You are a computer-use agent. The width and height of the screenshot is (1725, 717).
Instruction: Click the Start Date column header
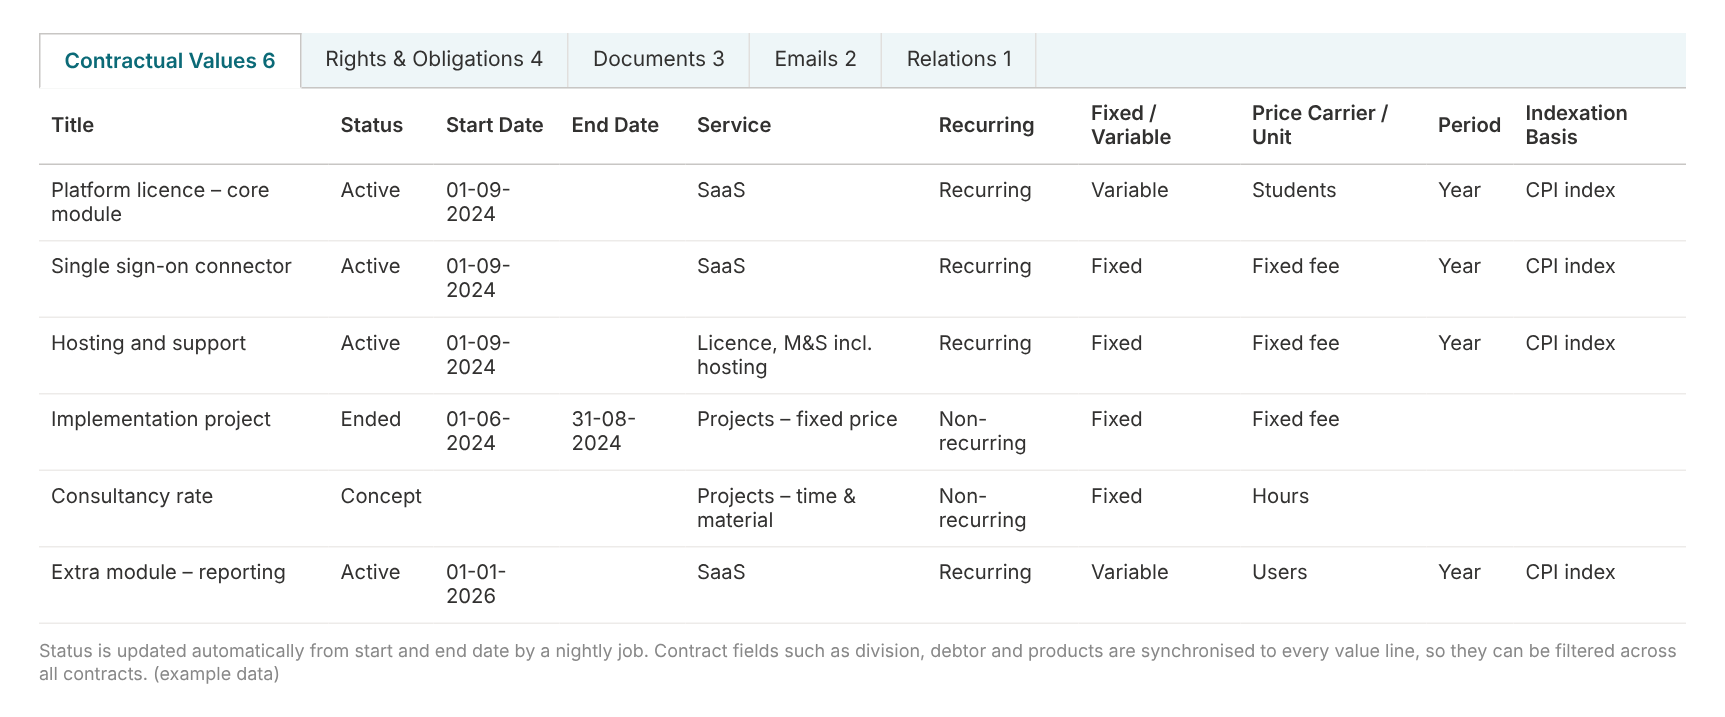click(495, 125)
